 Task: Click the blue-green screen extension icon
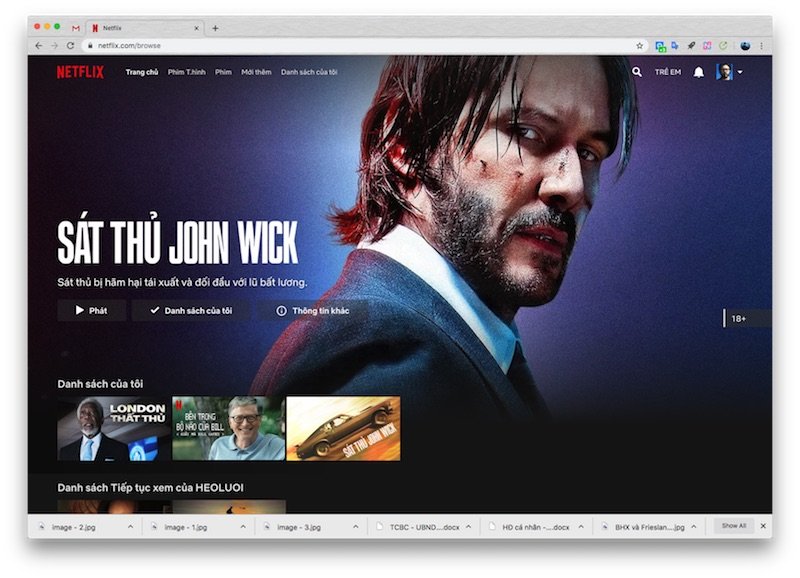660,46
